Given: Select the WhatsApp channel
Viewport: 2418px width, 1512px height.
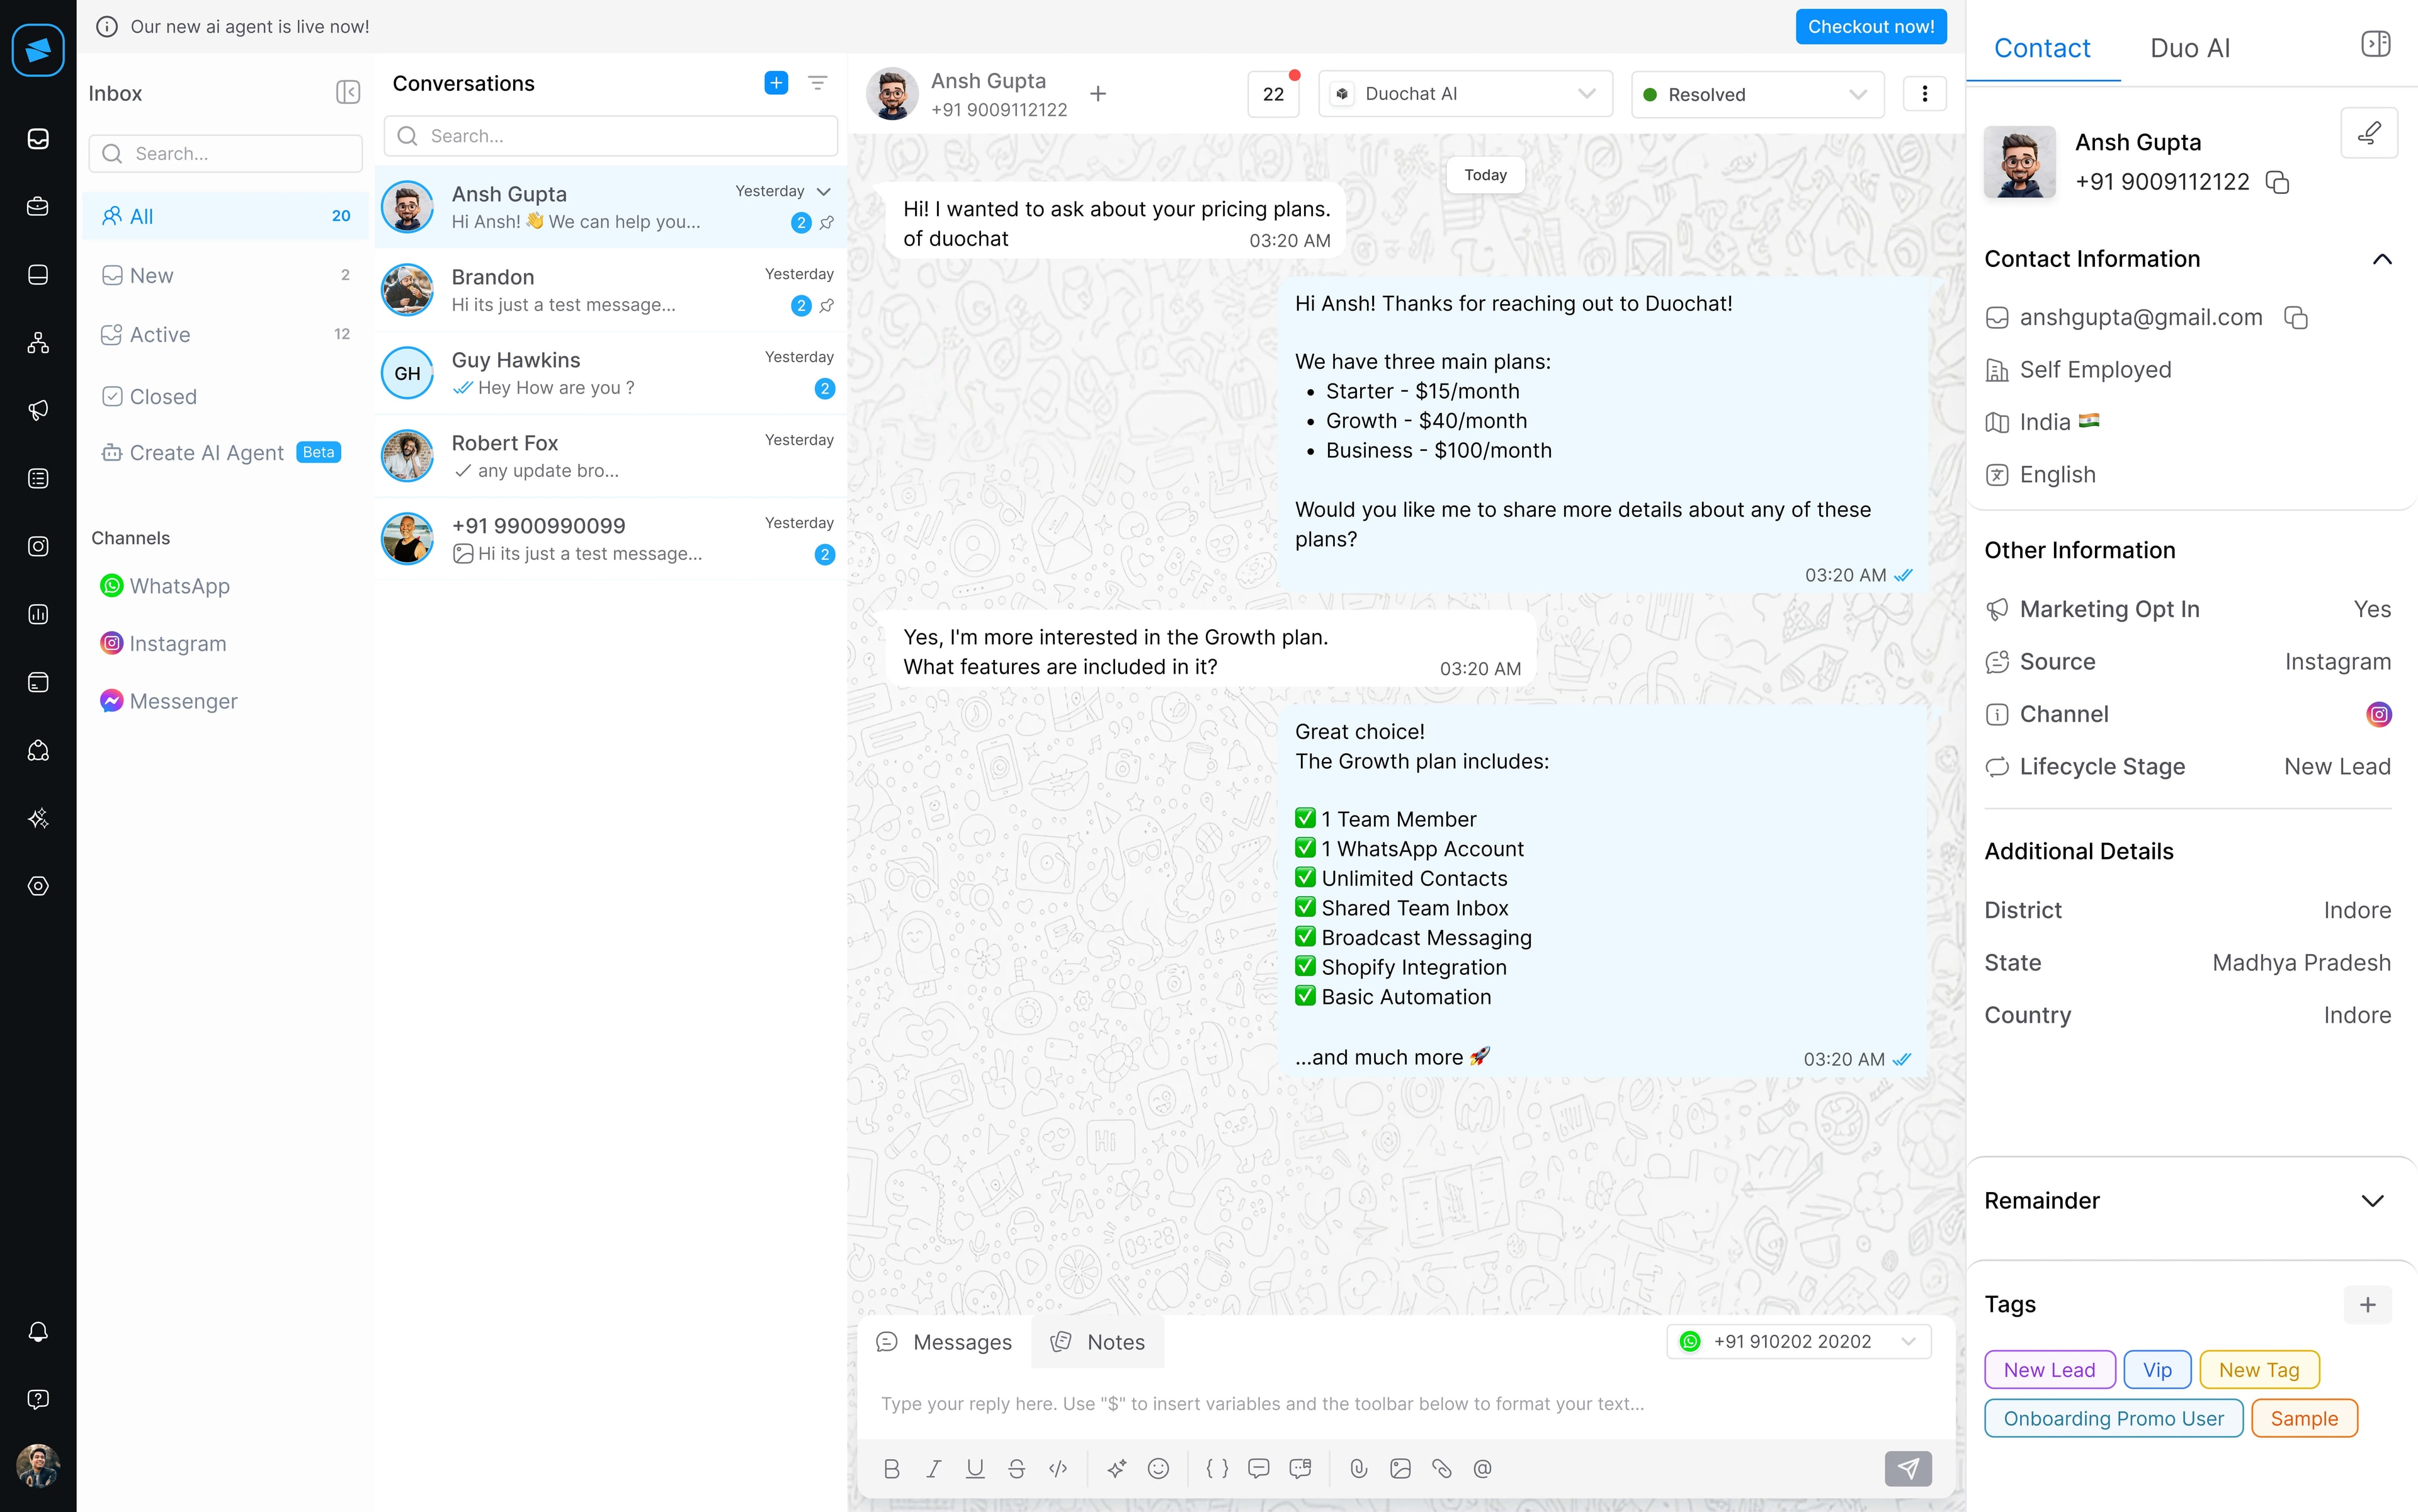Looking at the screenshot, I should click(165, 586).
